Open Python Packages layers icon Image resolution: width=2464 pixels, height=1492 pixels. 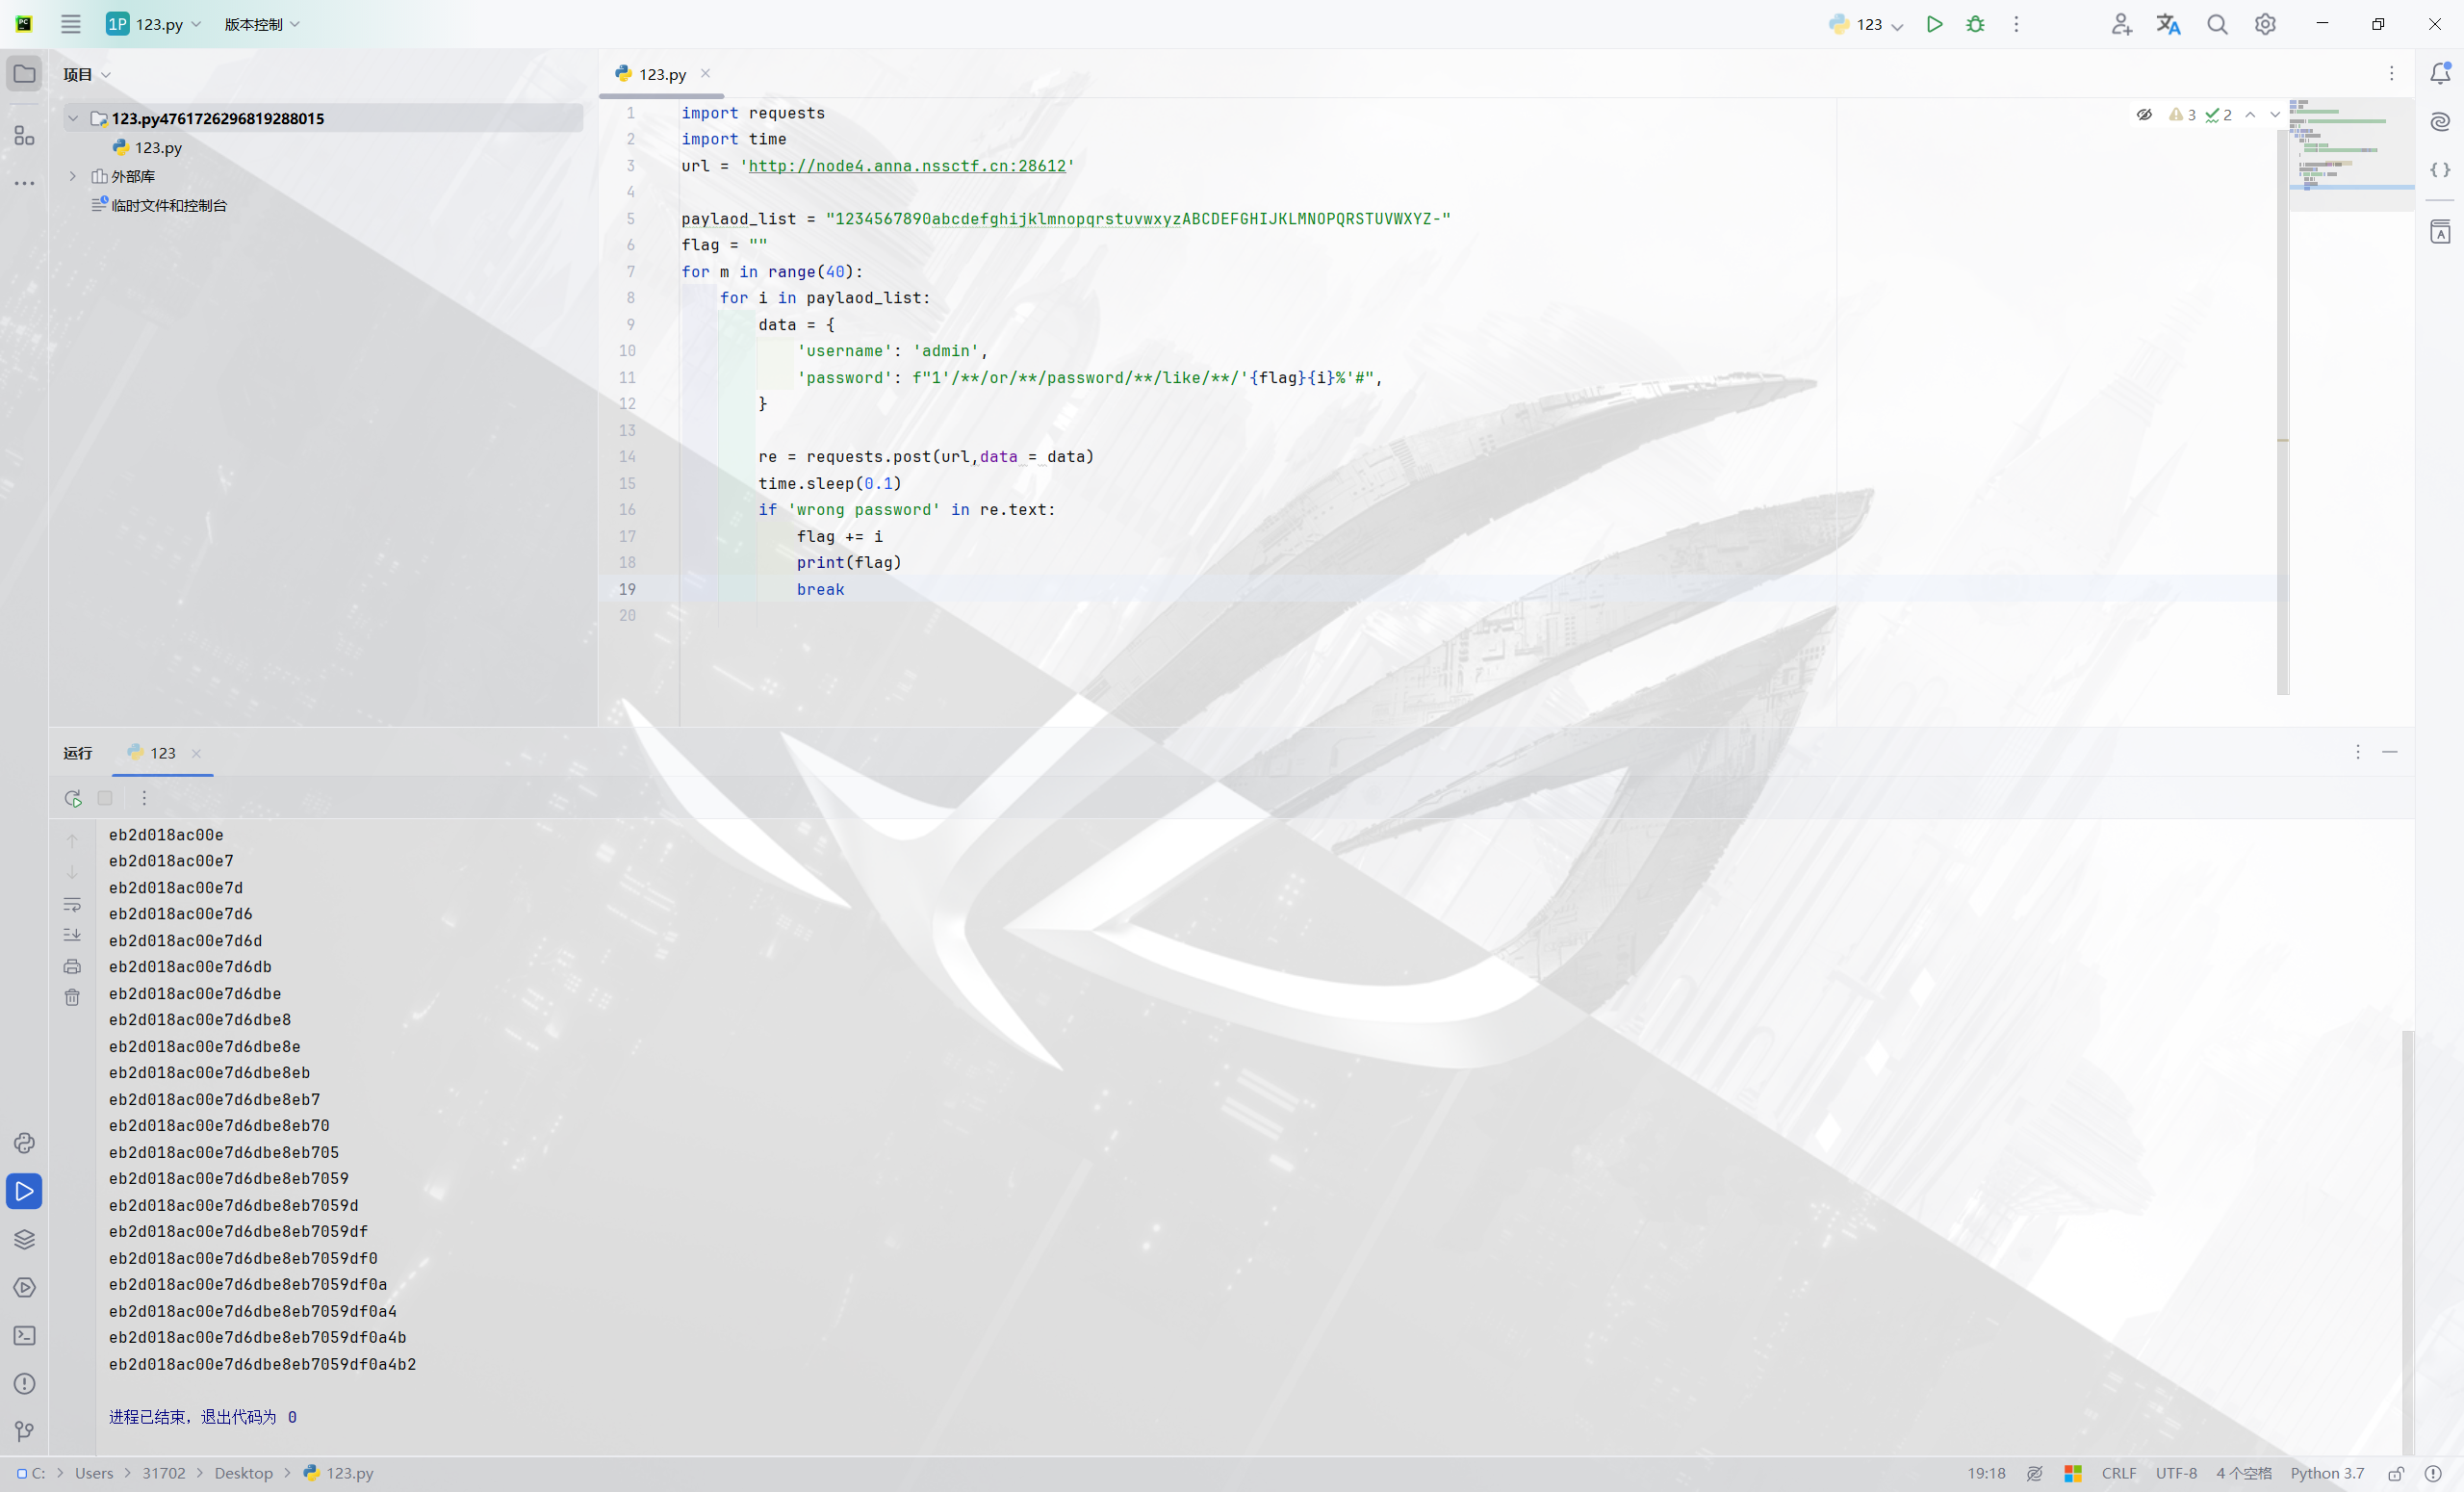click(x=24, y=1239)
